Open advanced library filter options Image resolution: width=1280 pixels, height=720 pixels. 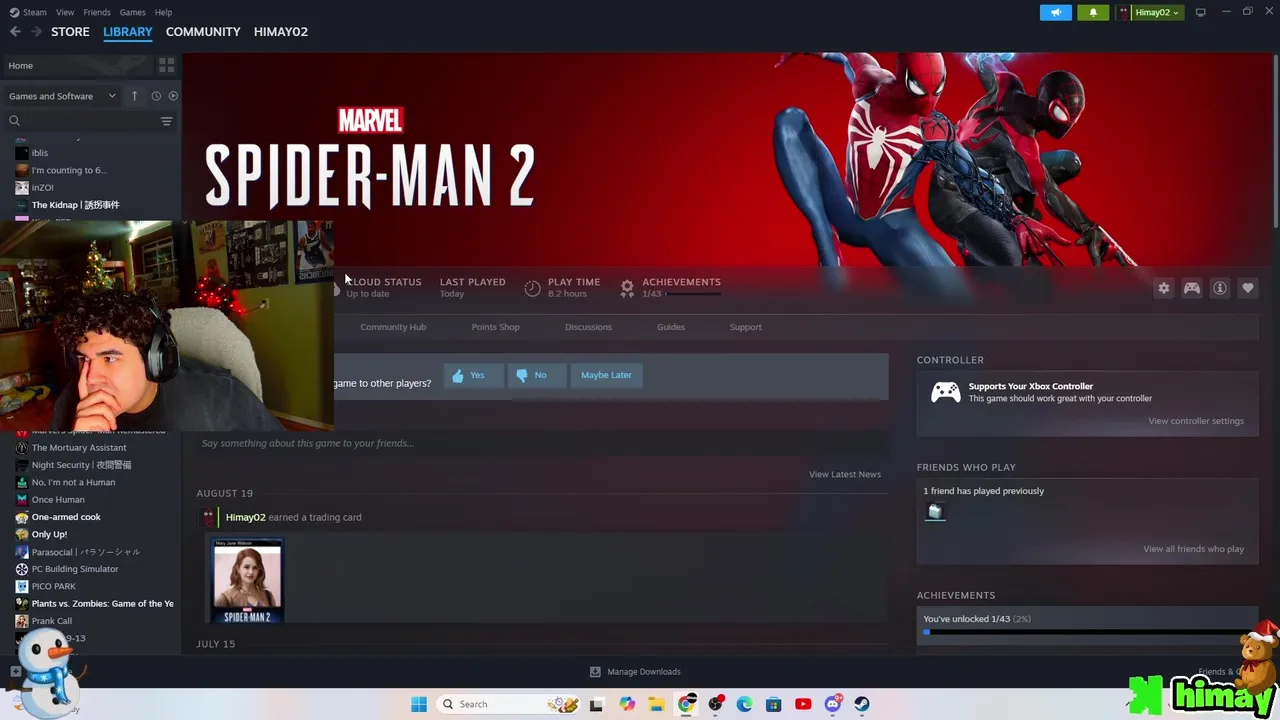[x=166, y=121]
